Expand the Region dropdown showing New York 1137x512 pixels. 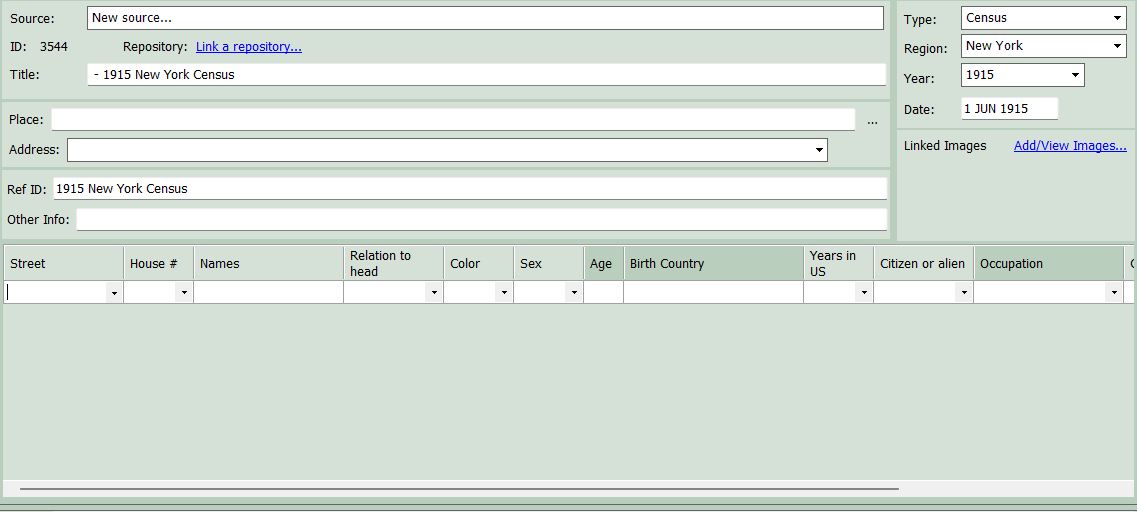[1117, 46]
